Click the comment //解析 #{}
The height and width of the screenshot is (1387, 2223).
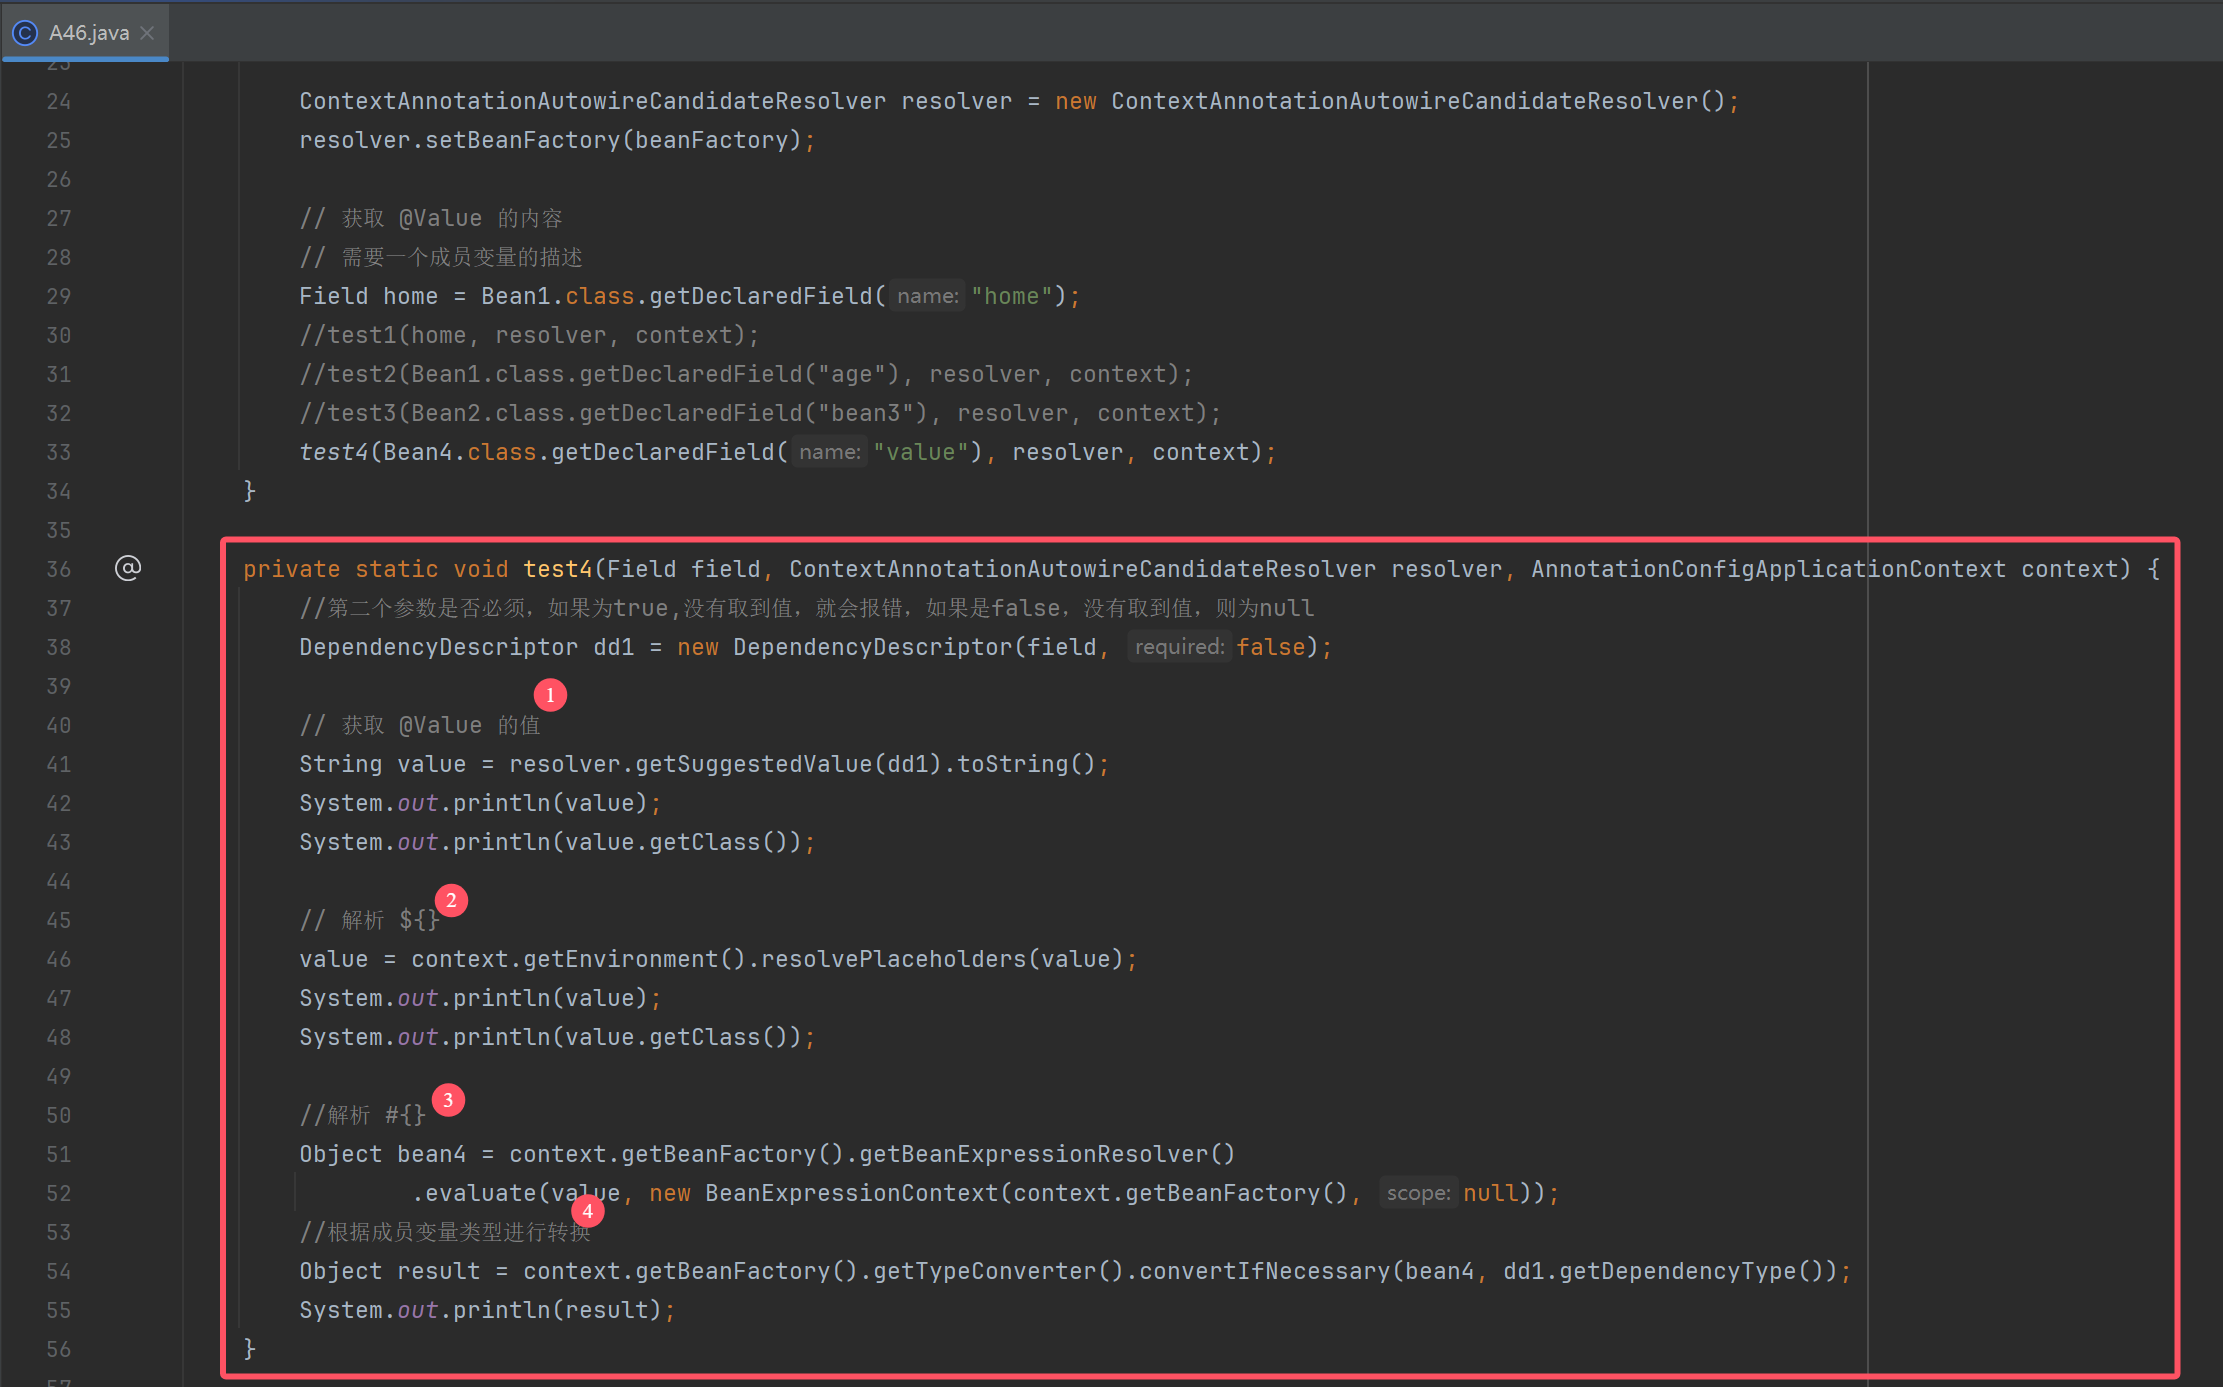[363, 1115]
